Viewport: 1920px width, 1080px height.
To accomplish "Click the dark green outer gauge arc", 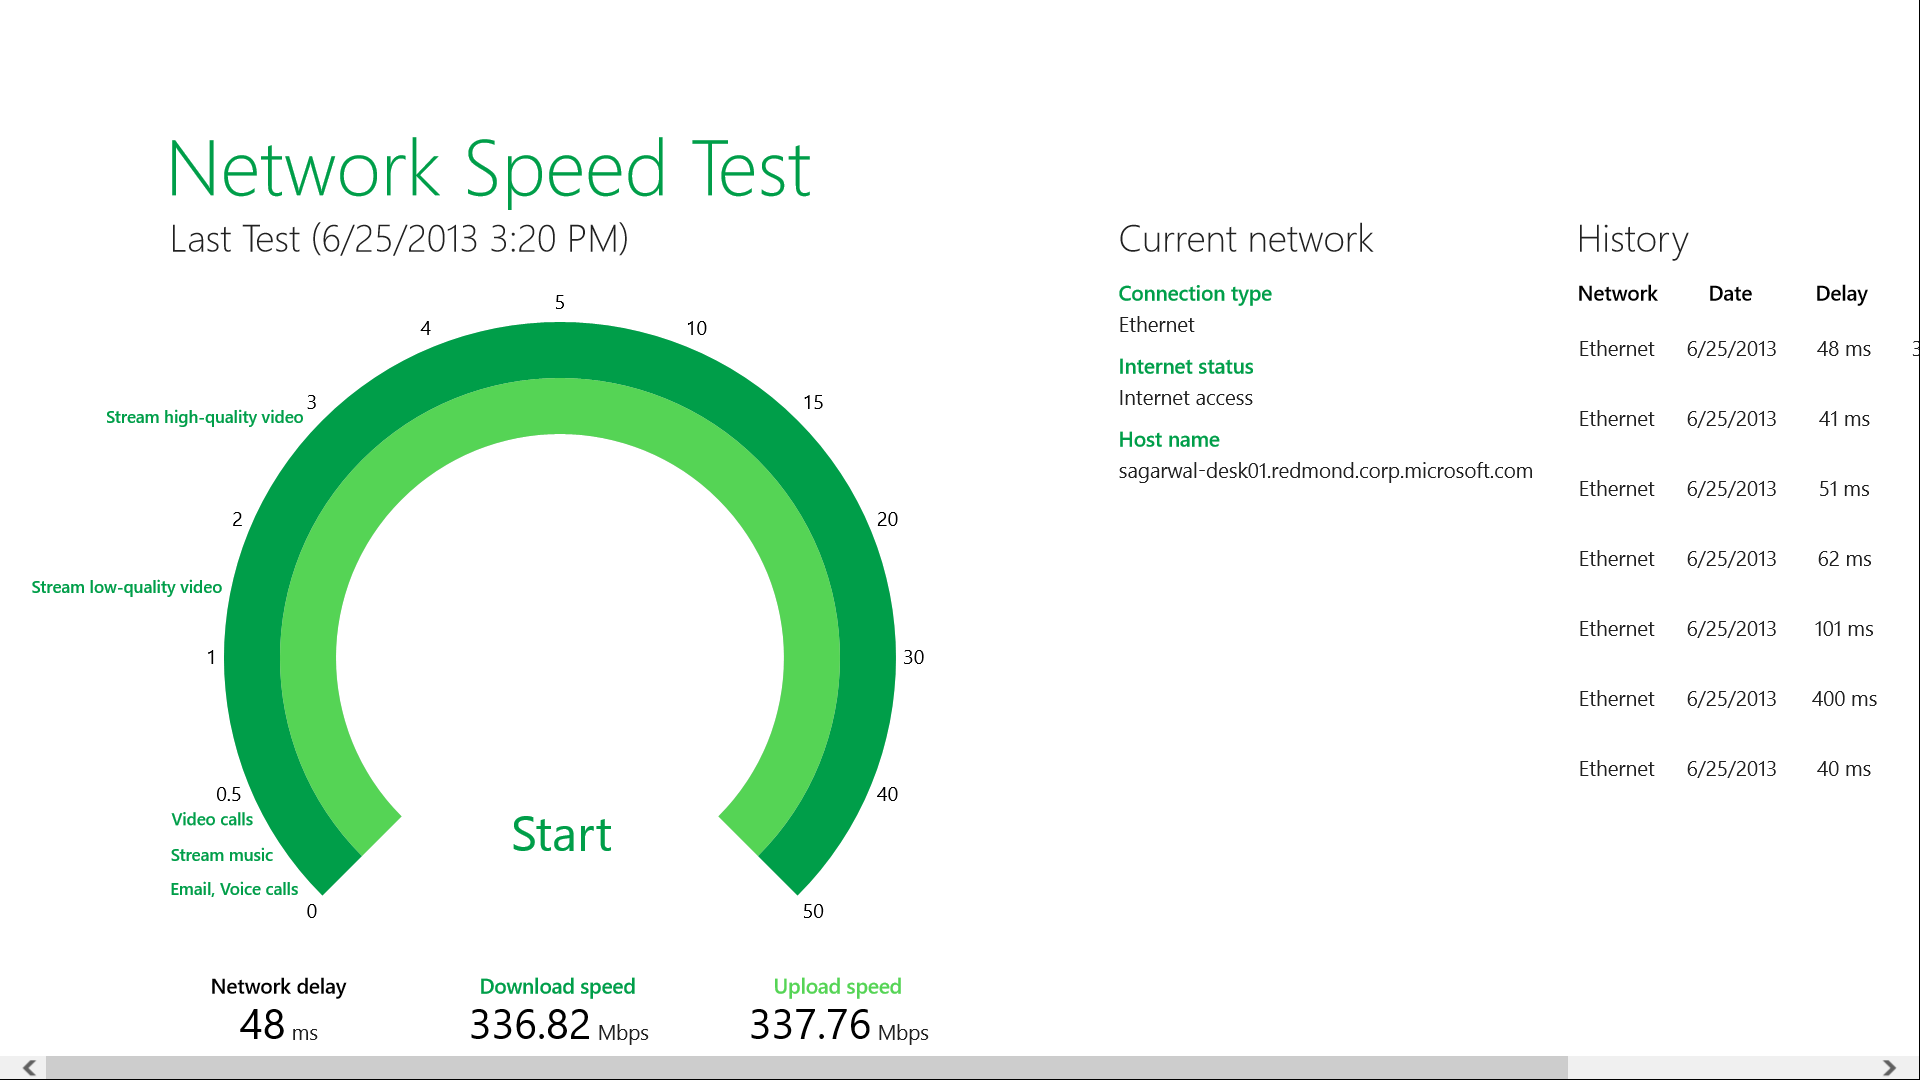I will pyautogui.click(x=560, y=350).
